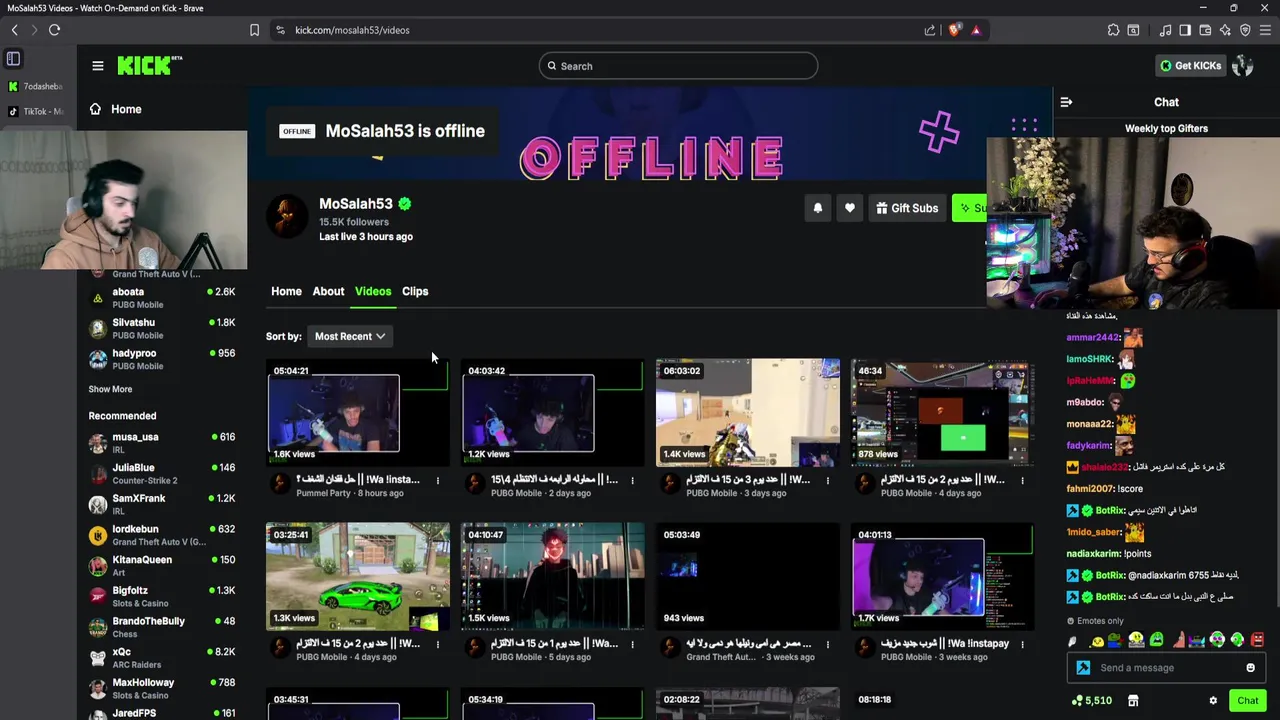This screenshot has height=720, width=1280.
Task: Select the Videos tab
Action: coord(373,291)
